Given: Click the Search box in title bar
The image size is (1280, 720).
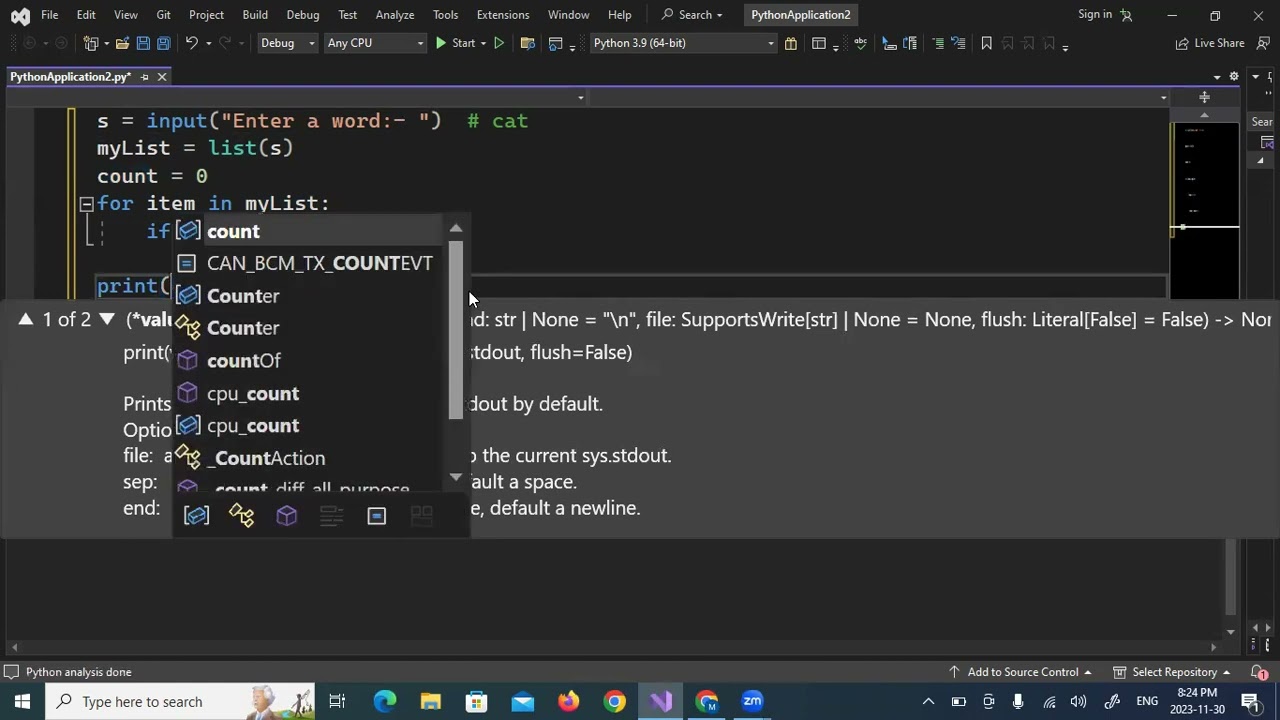Looking at the screenshot, I should [691, 15].
